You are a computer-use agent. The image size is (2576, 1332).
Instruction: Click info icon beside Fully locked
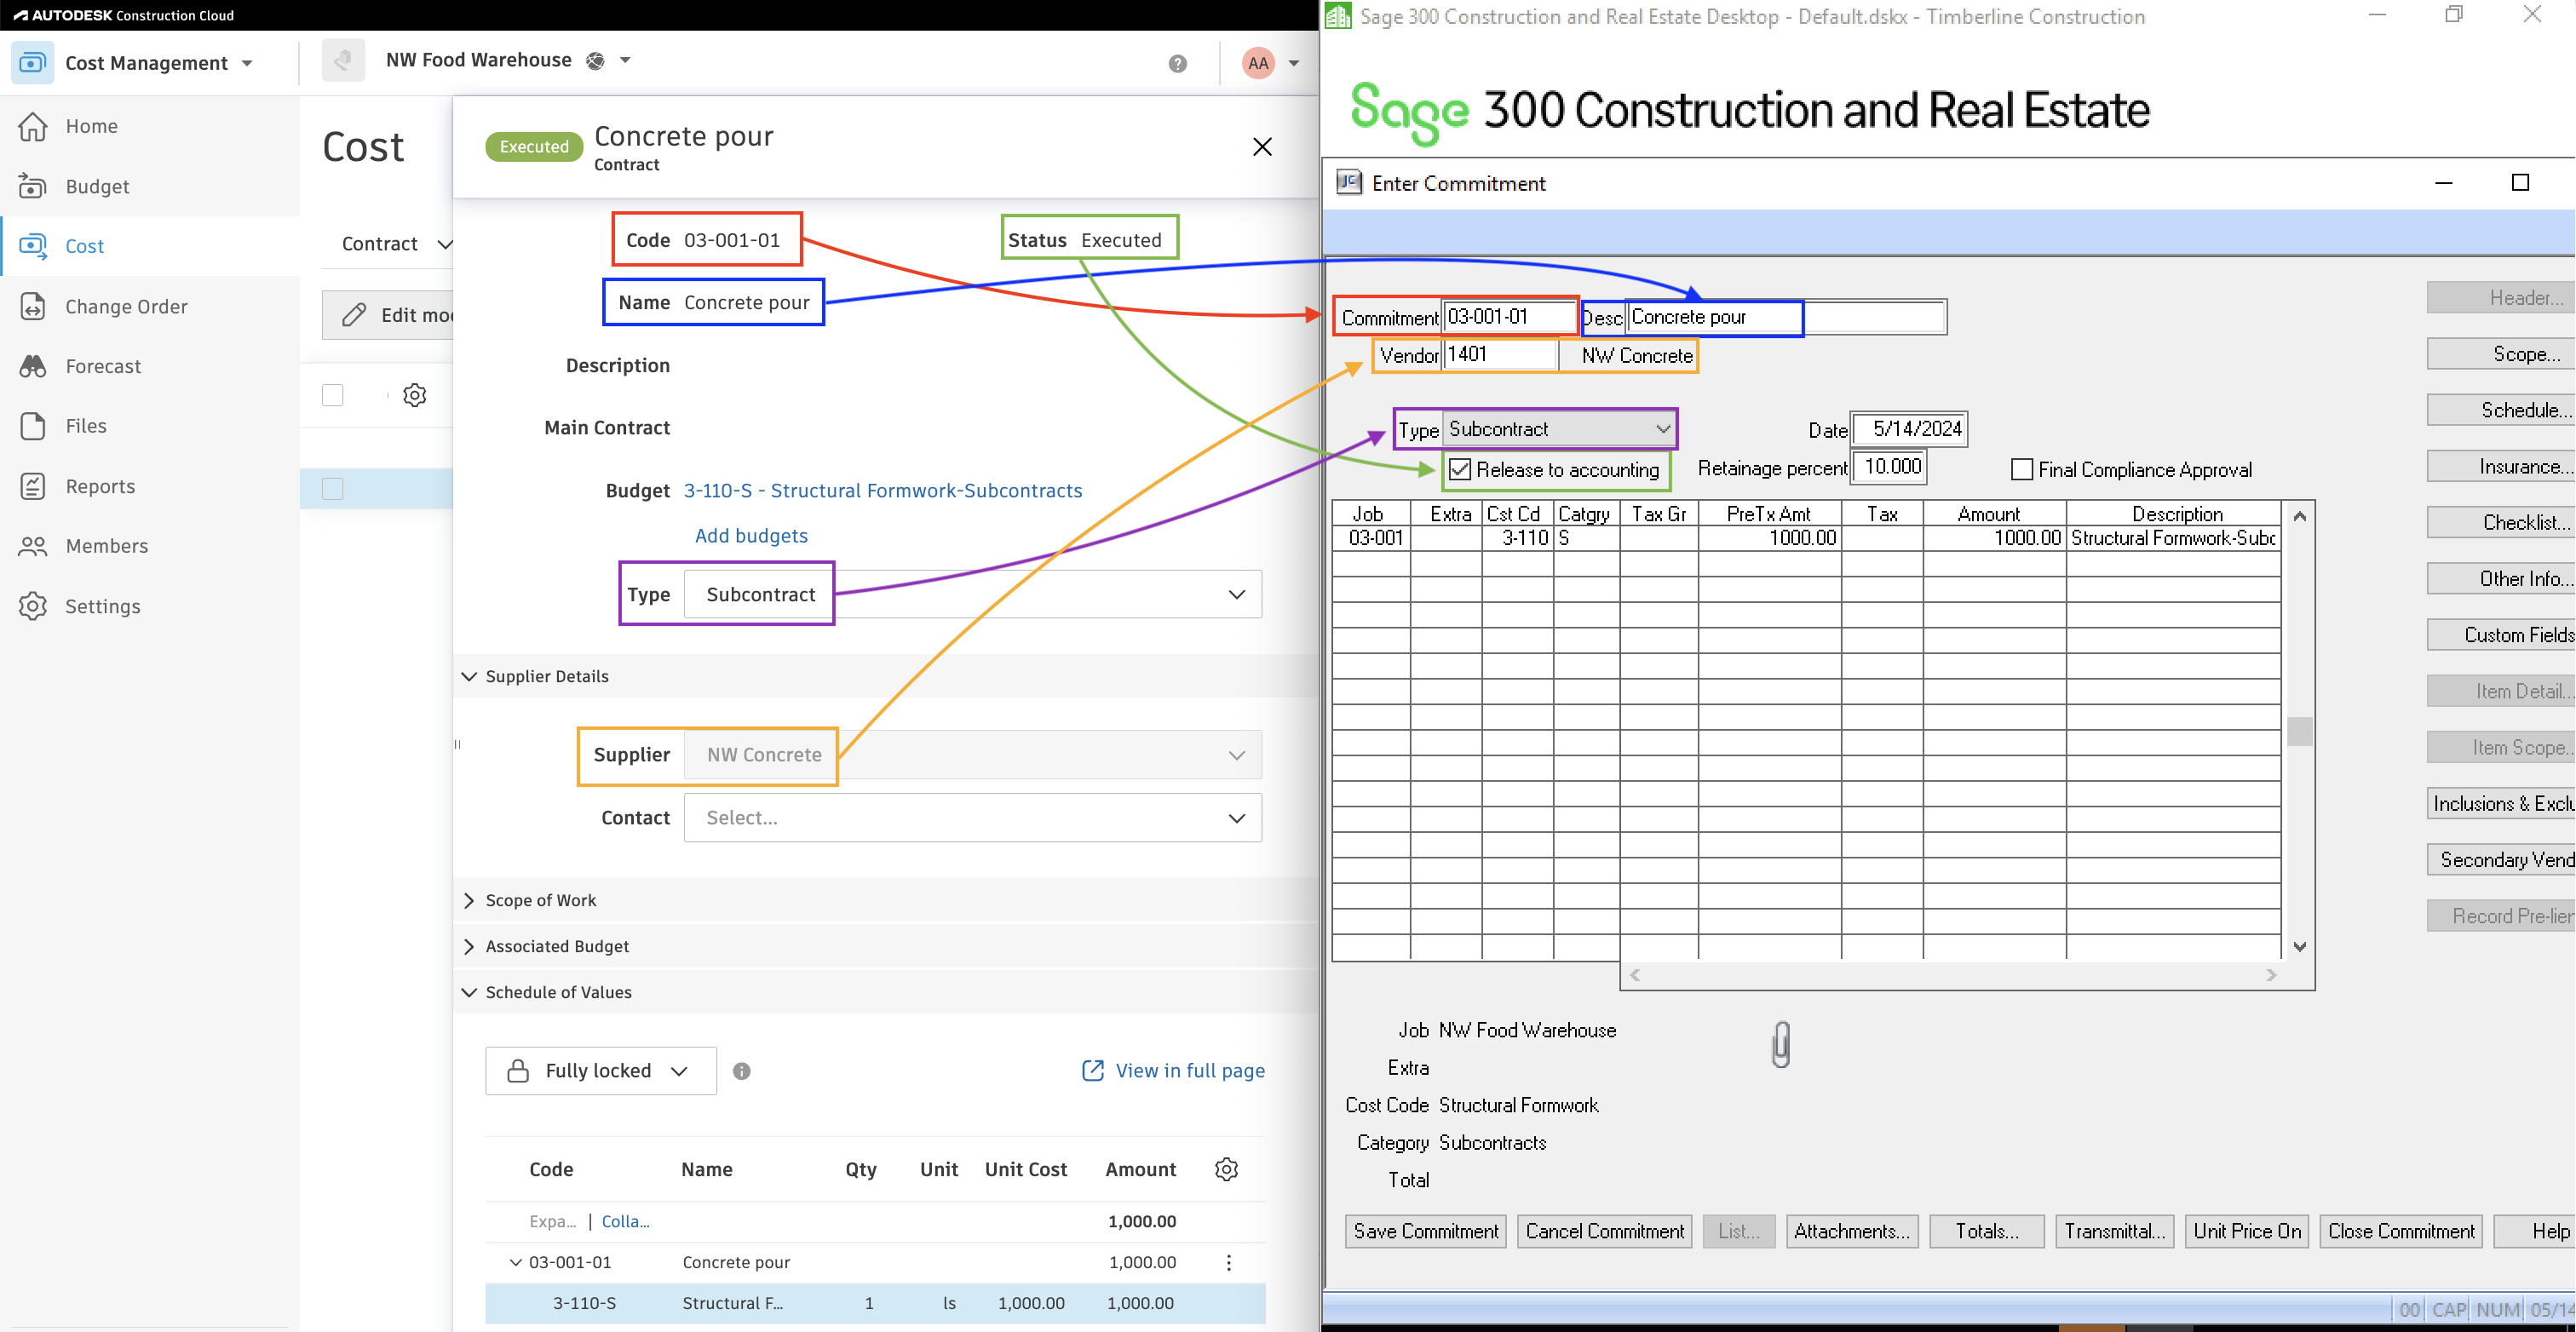pos(741,1071)
